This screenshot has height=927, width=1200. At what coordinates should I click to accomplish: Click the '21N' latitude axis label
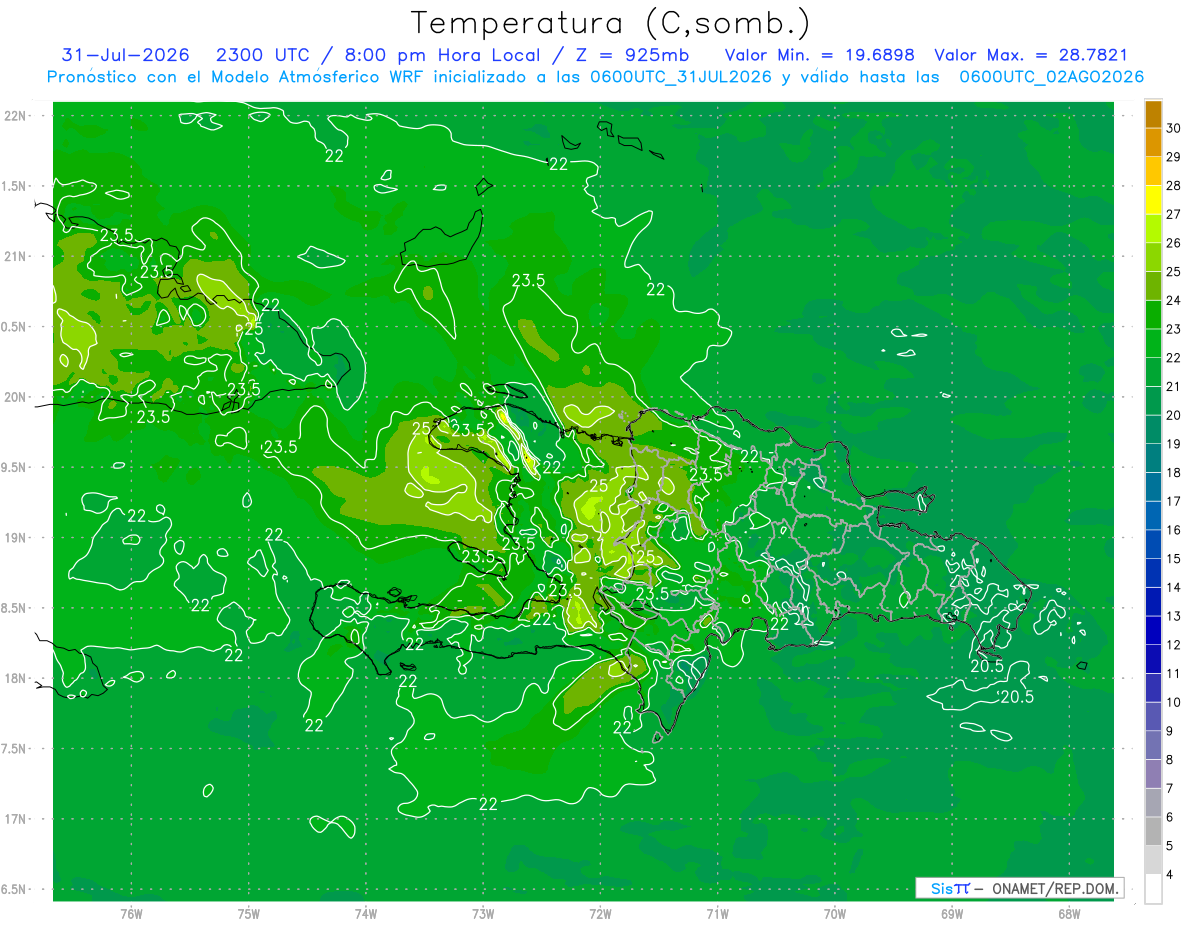pyautogui.click(x=15, y=256)
